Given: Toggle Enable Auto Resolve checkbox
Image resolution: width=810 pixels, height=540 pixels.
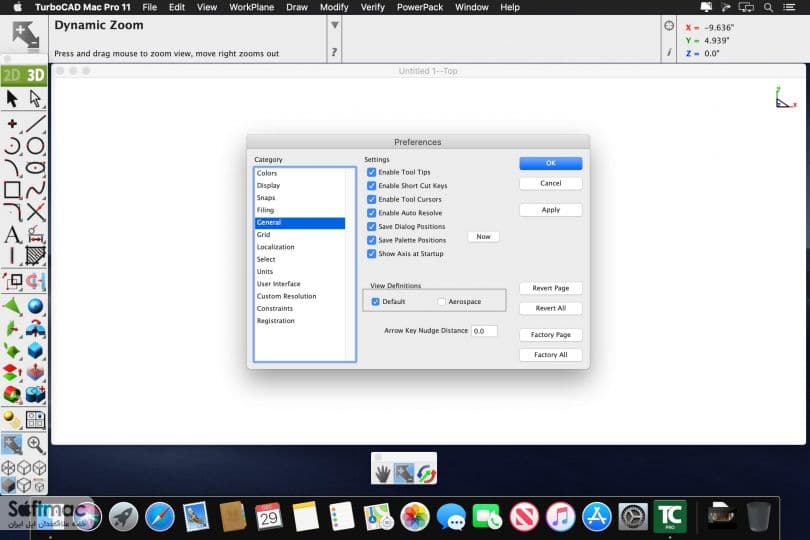Looking at the screenshot, I should (371, 213).
